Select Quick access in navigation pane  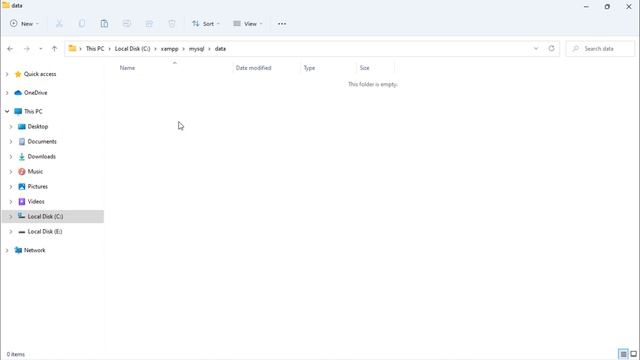pos(40,74)
